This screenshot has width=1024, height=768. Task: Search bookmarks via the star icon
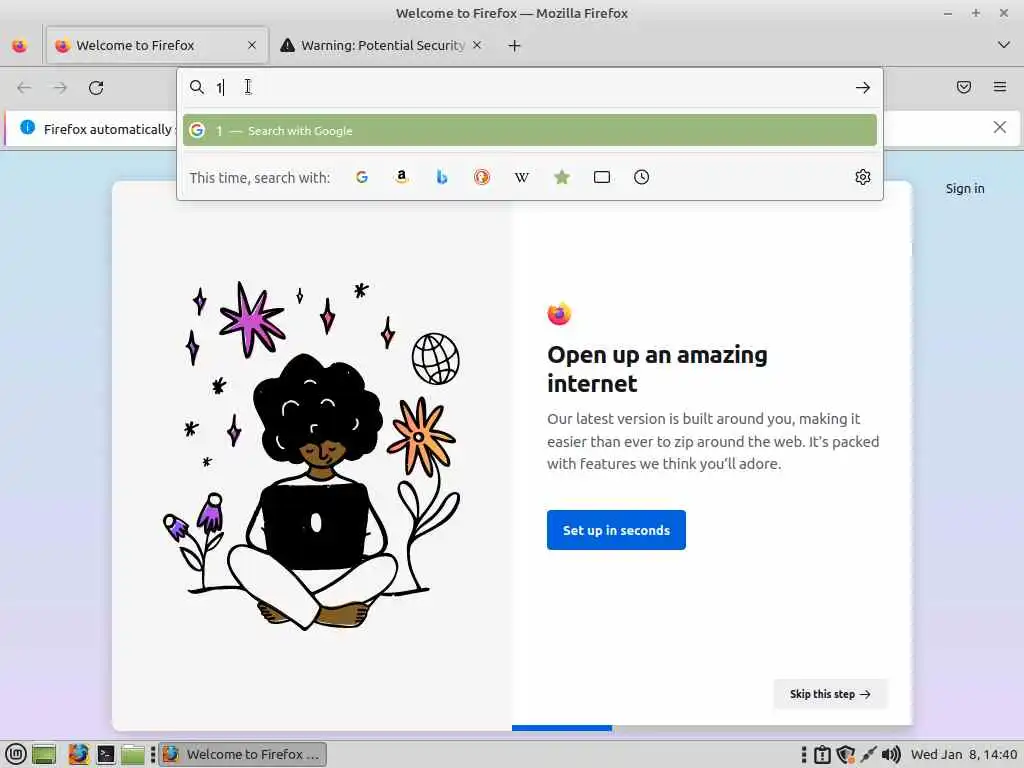[562, 177]
